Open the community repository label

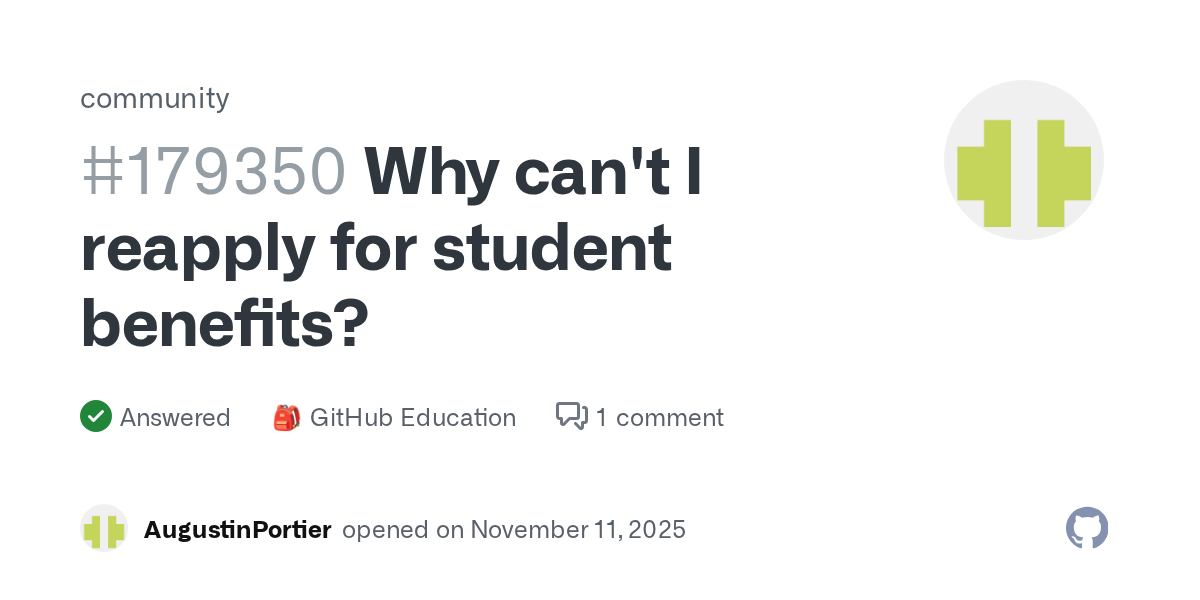(154, 98)
